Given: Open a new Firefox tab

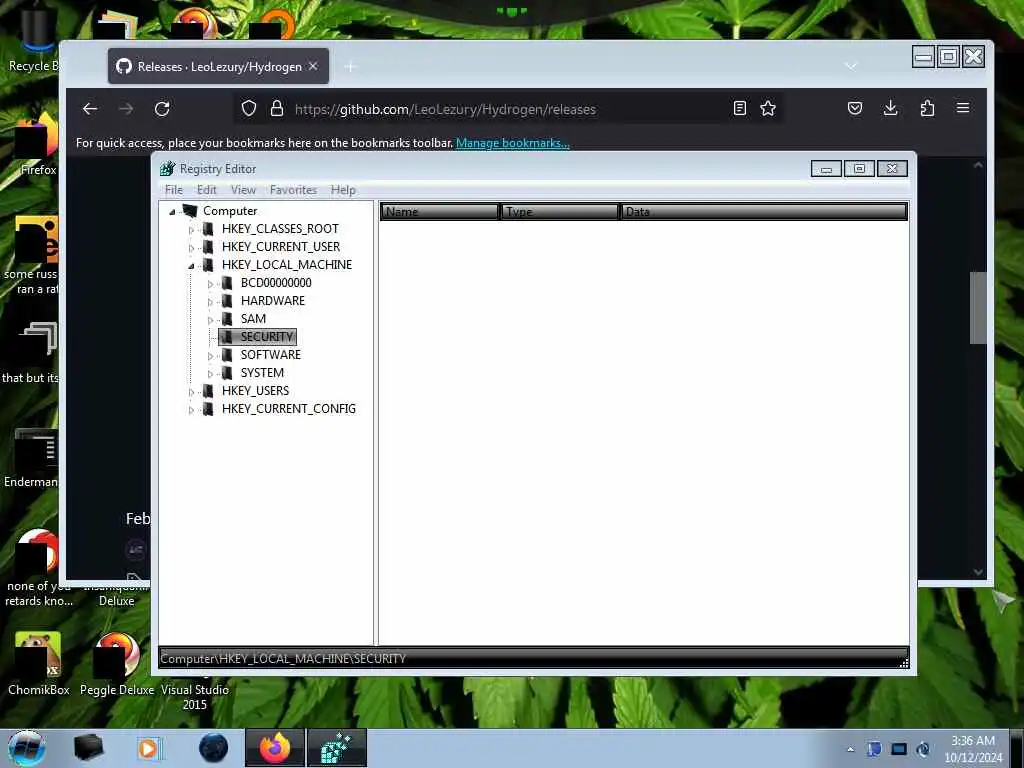Looking at the screenshot, I should tap(351, 67).
